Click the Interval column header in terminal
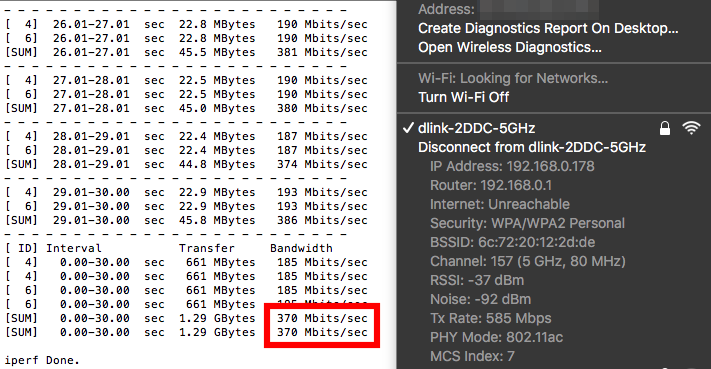Viewport: 711px width, 369px height. [x=73, y=248]
